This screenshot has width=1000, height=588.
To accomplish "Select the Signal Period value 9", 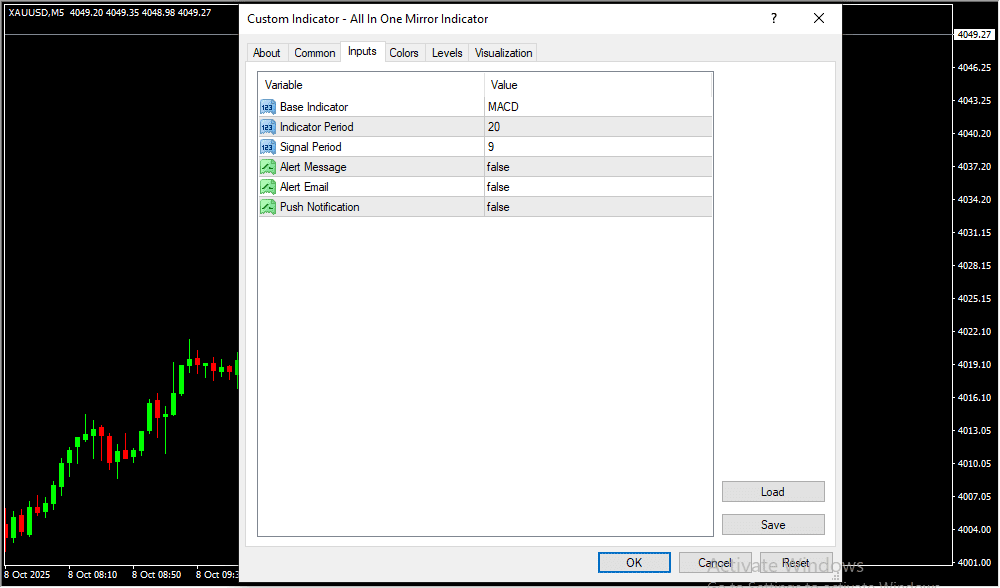I will pyautogui.click(x=491, y=147).
